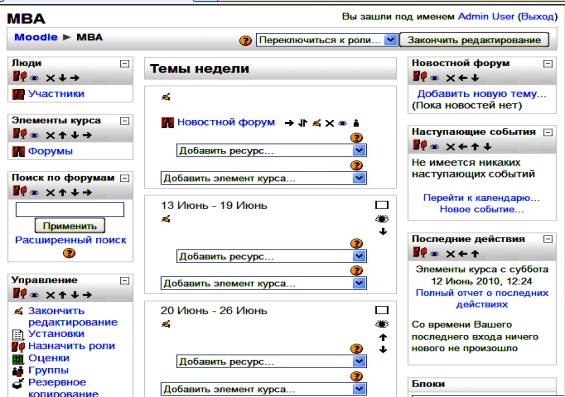Move Элементы курса block up
The width and height of the screenshot is (565, 397).
point(62,135)
